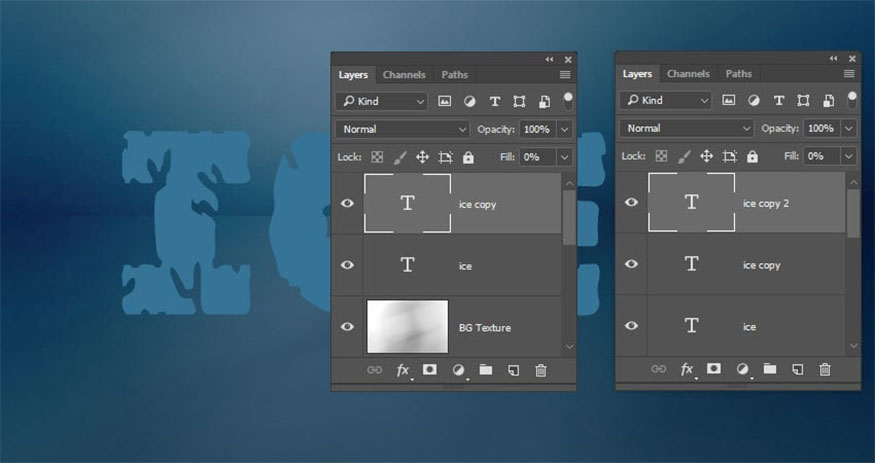Hide the 'ice' layer in left panel
The height and width of the screenshot is (463, 875).
[x=347, y=264]
